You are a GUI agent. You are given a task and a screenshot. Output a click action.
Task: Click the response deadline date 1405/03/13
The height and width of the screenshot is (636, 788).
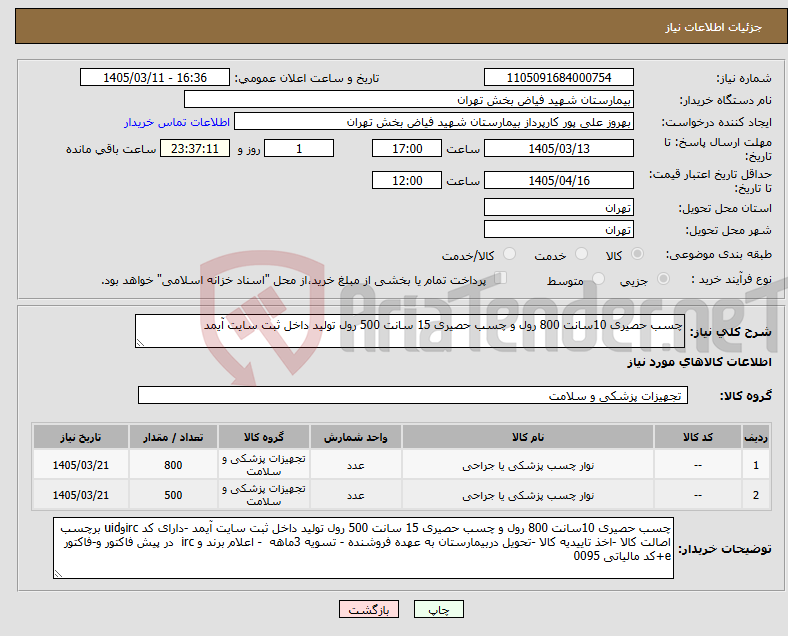(x=558, y=149)
